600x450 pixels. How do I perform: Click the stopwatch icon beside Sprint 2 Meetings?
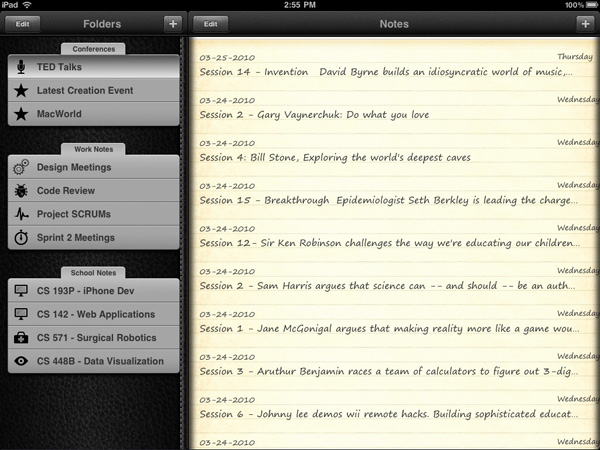point(21,238)
